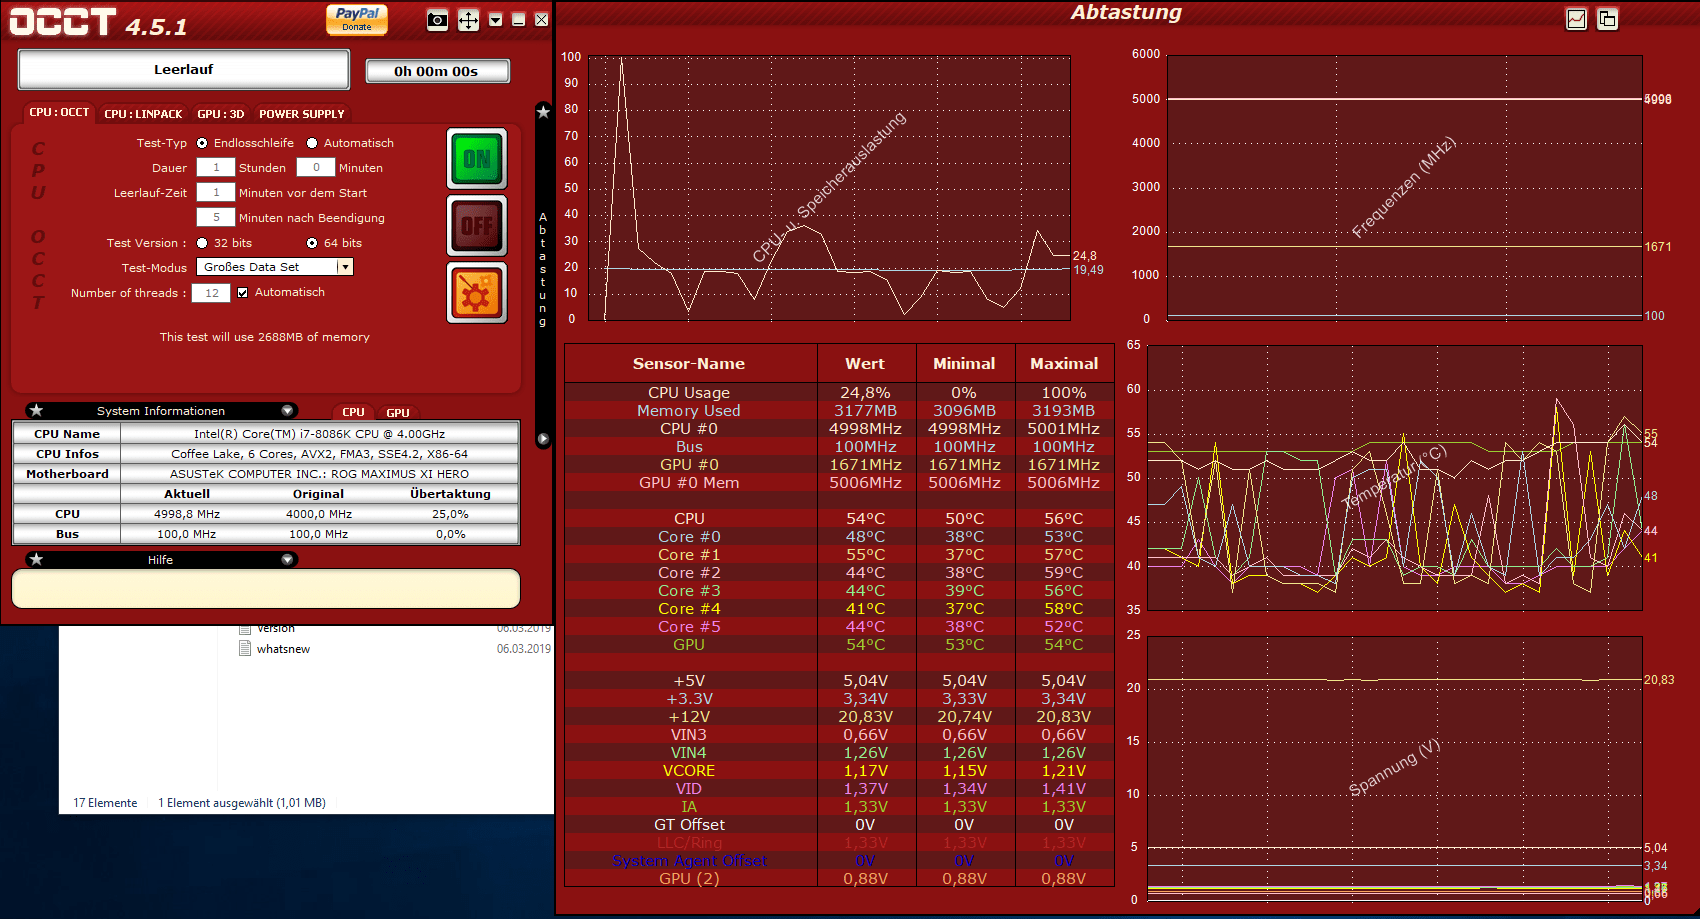Toggle Automatisch threads checkbox

point(242,293)
